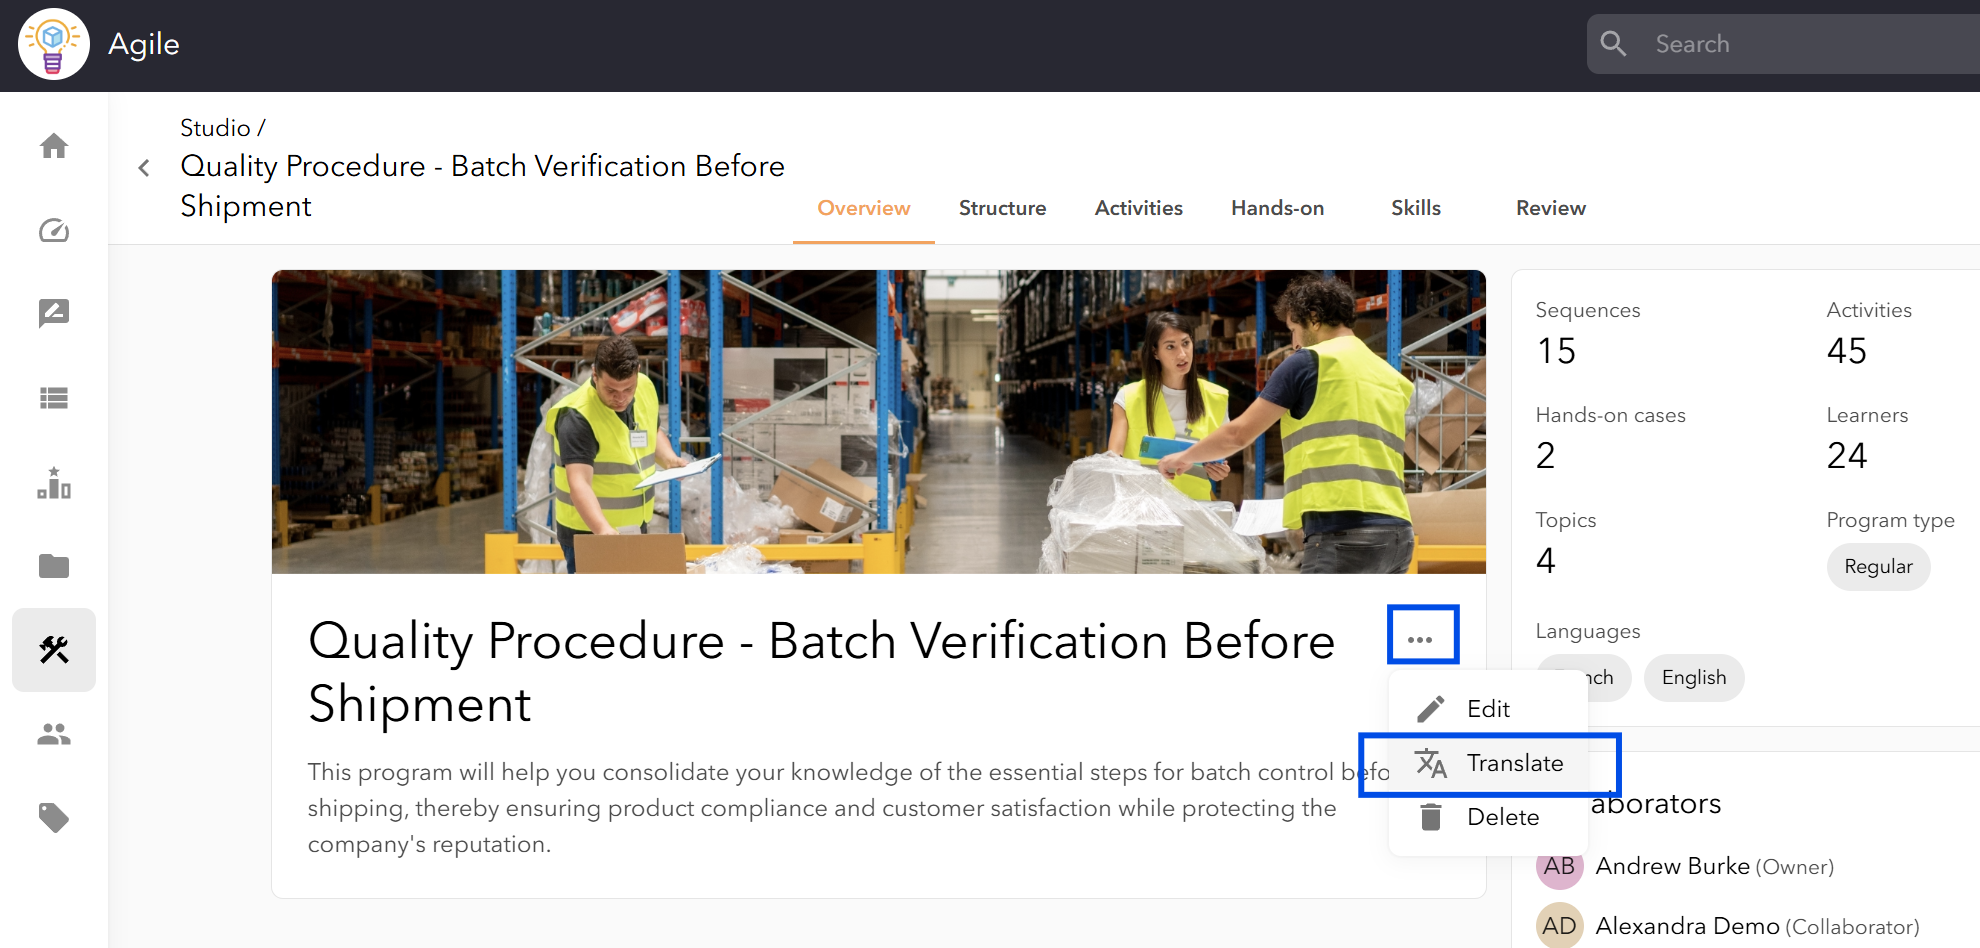Open the Home icon in sidebar

coord(54,146)
